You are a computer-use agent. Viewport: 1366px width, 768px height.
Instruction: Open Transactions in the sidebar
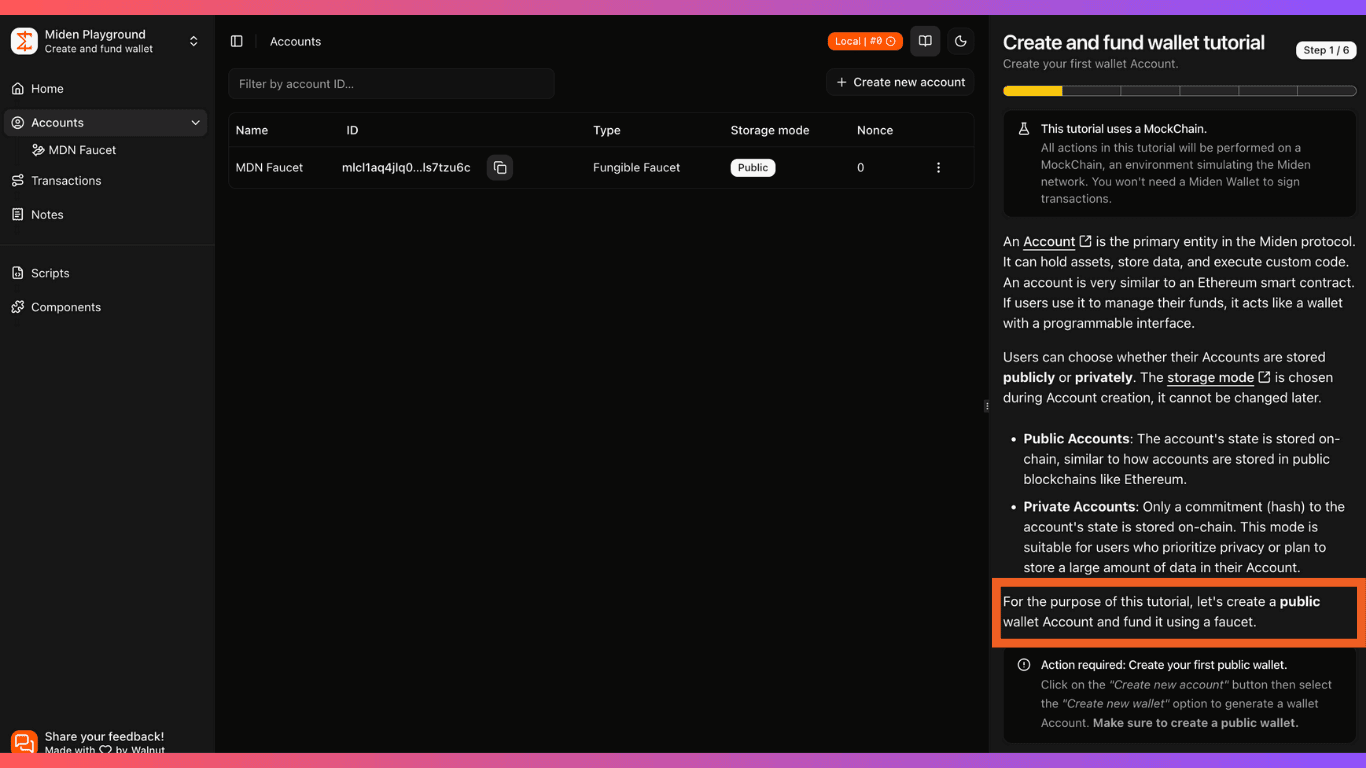tap(107, 181)
